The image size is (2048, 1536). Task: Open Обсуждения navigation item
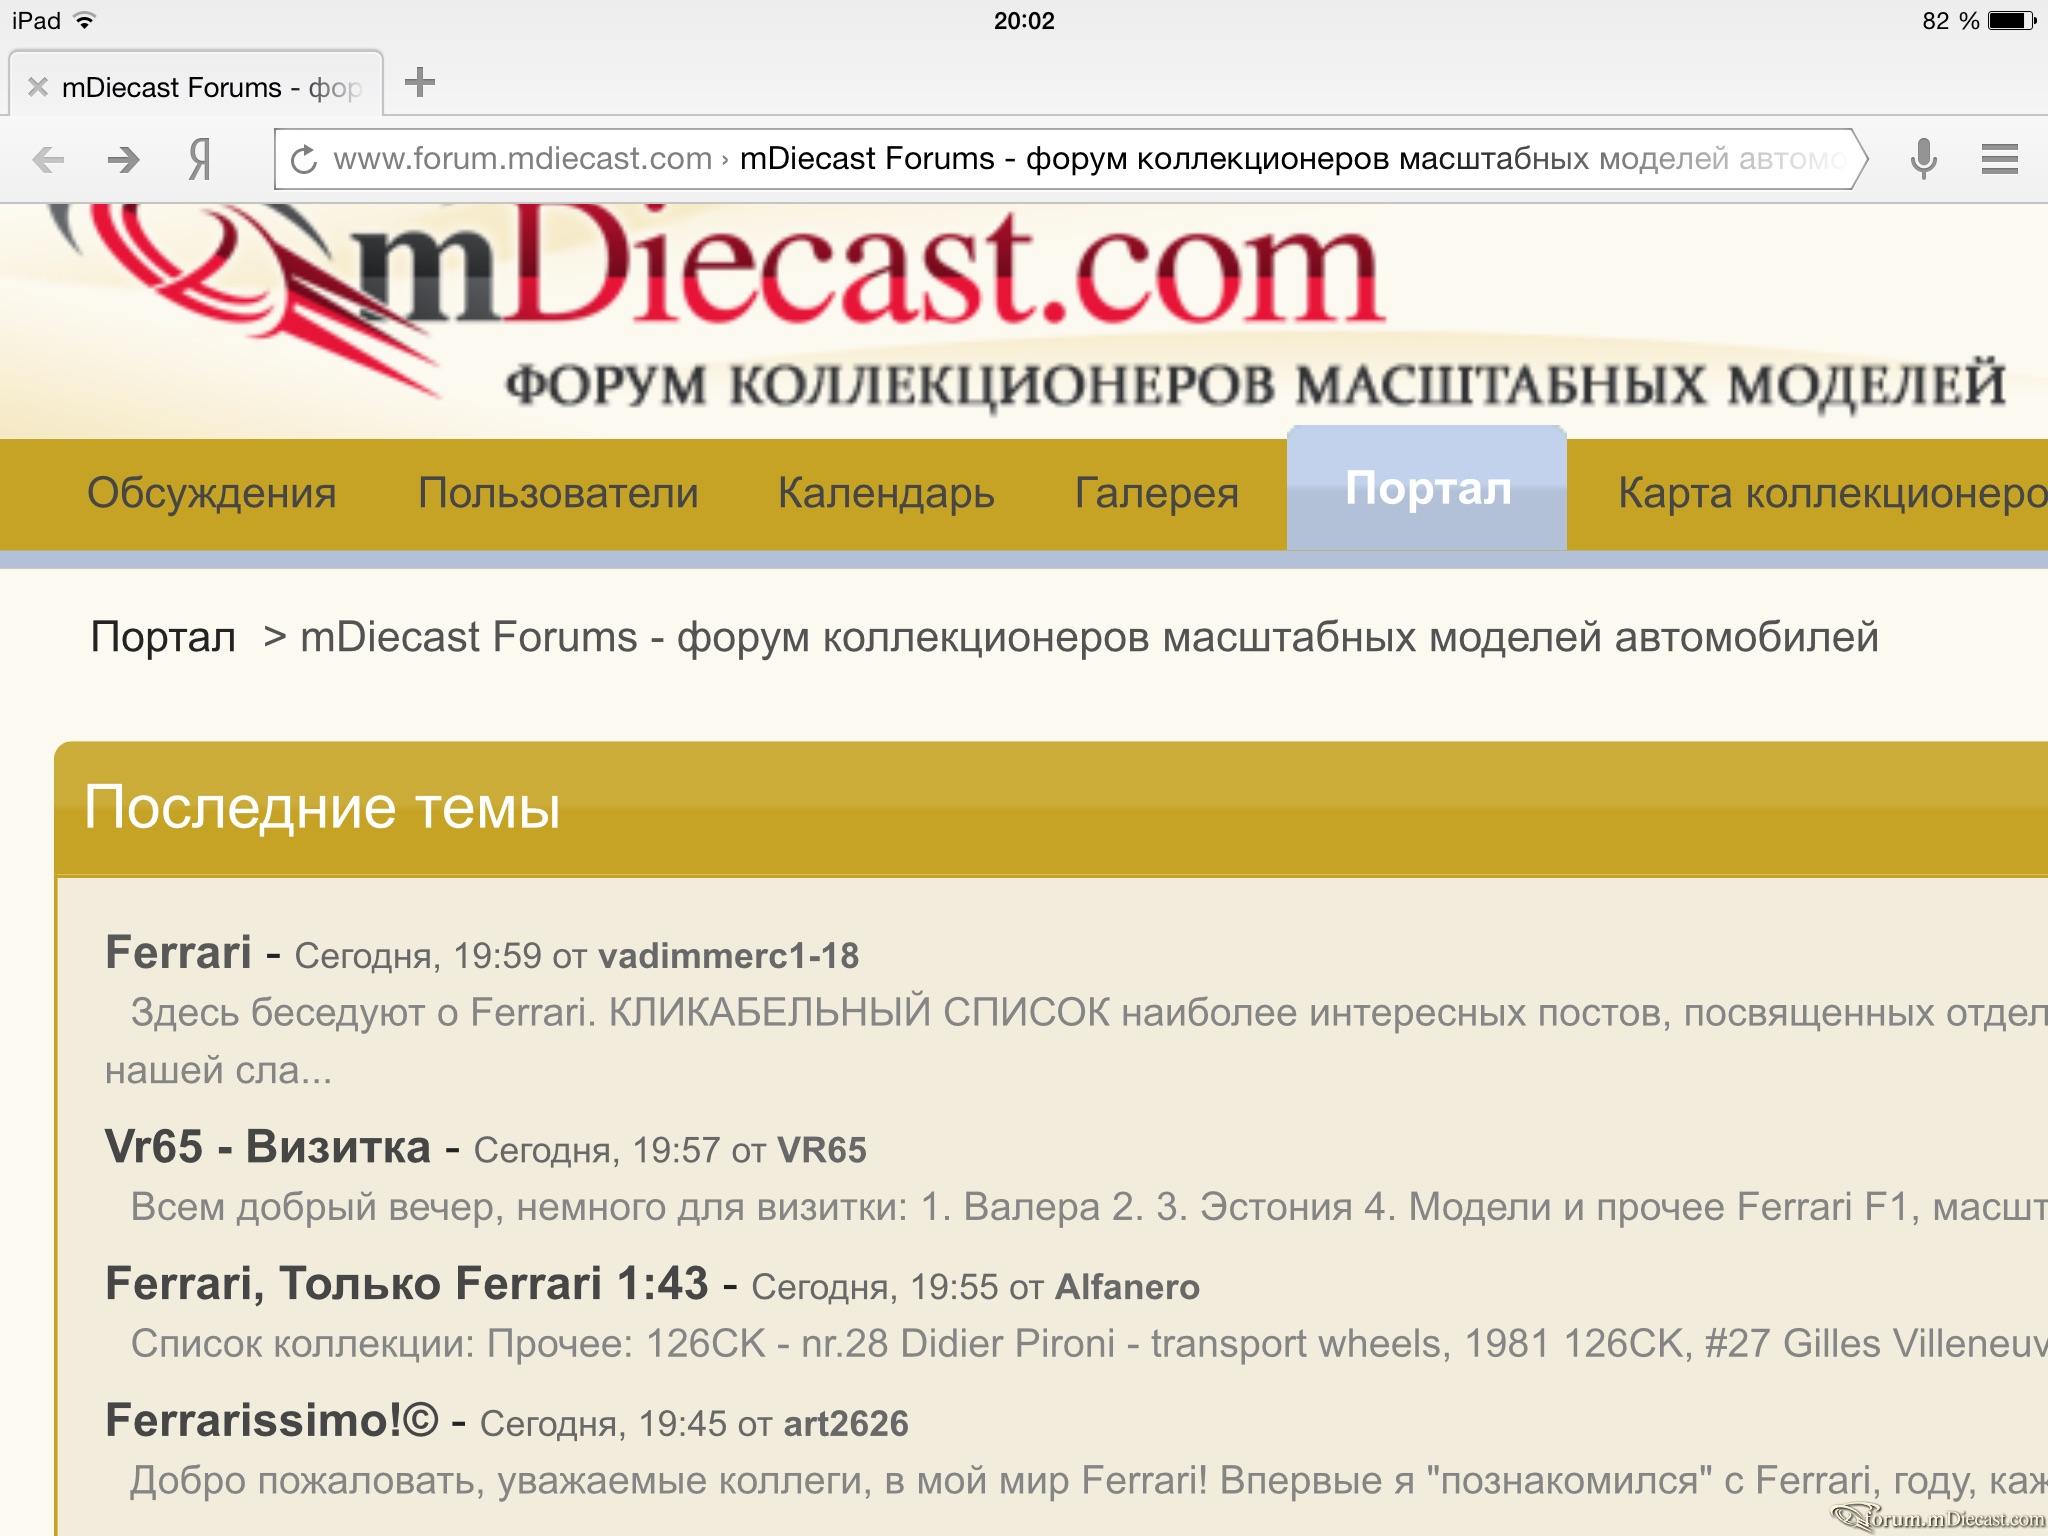point(212,493)
